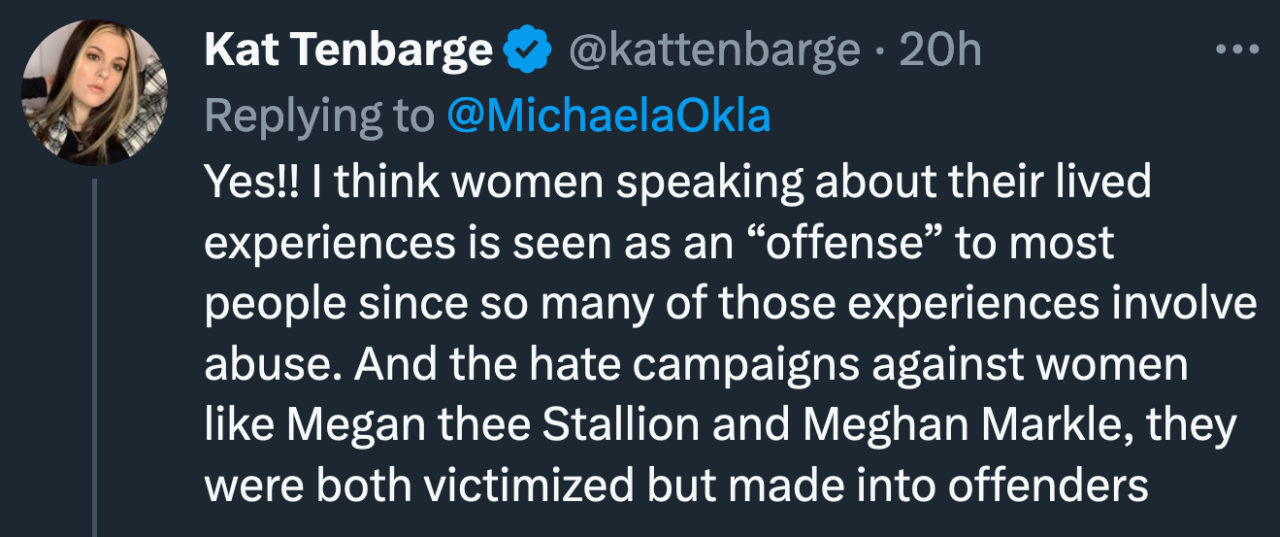Click the "Replying to" label
Image resolution: width=1280 pixels, height=537 pixels.
pos(319,116)
